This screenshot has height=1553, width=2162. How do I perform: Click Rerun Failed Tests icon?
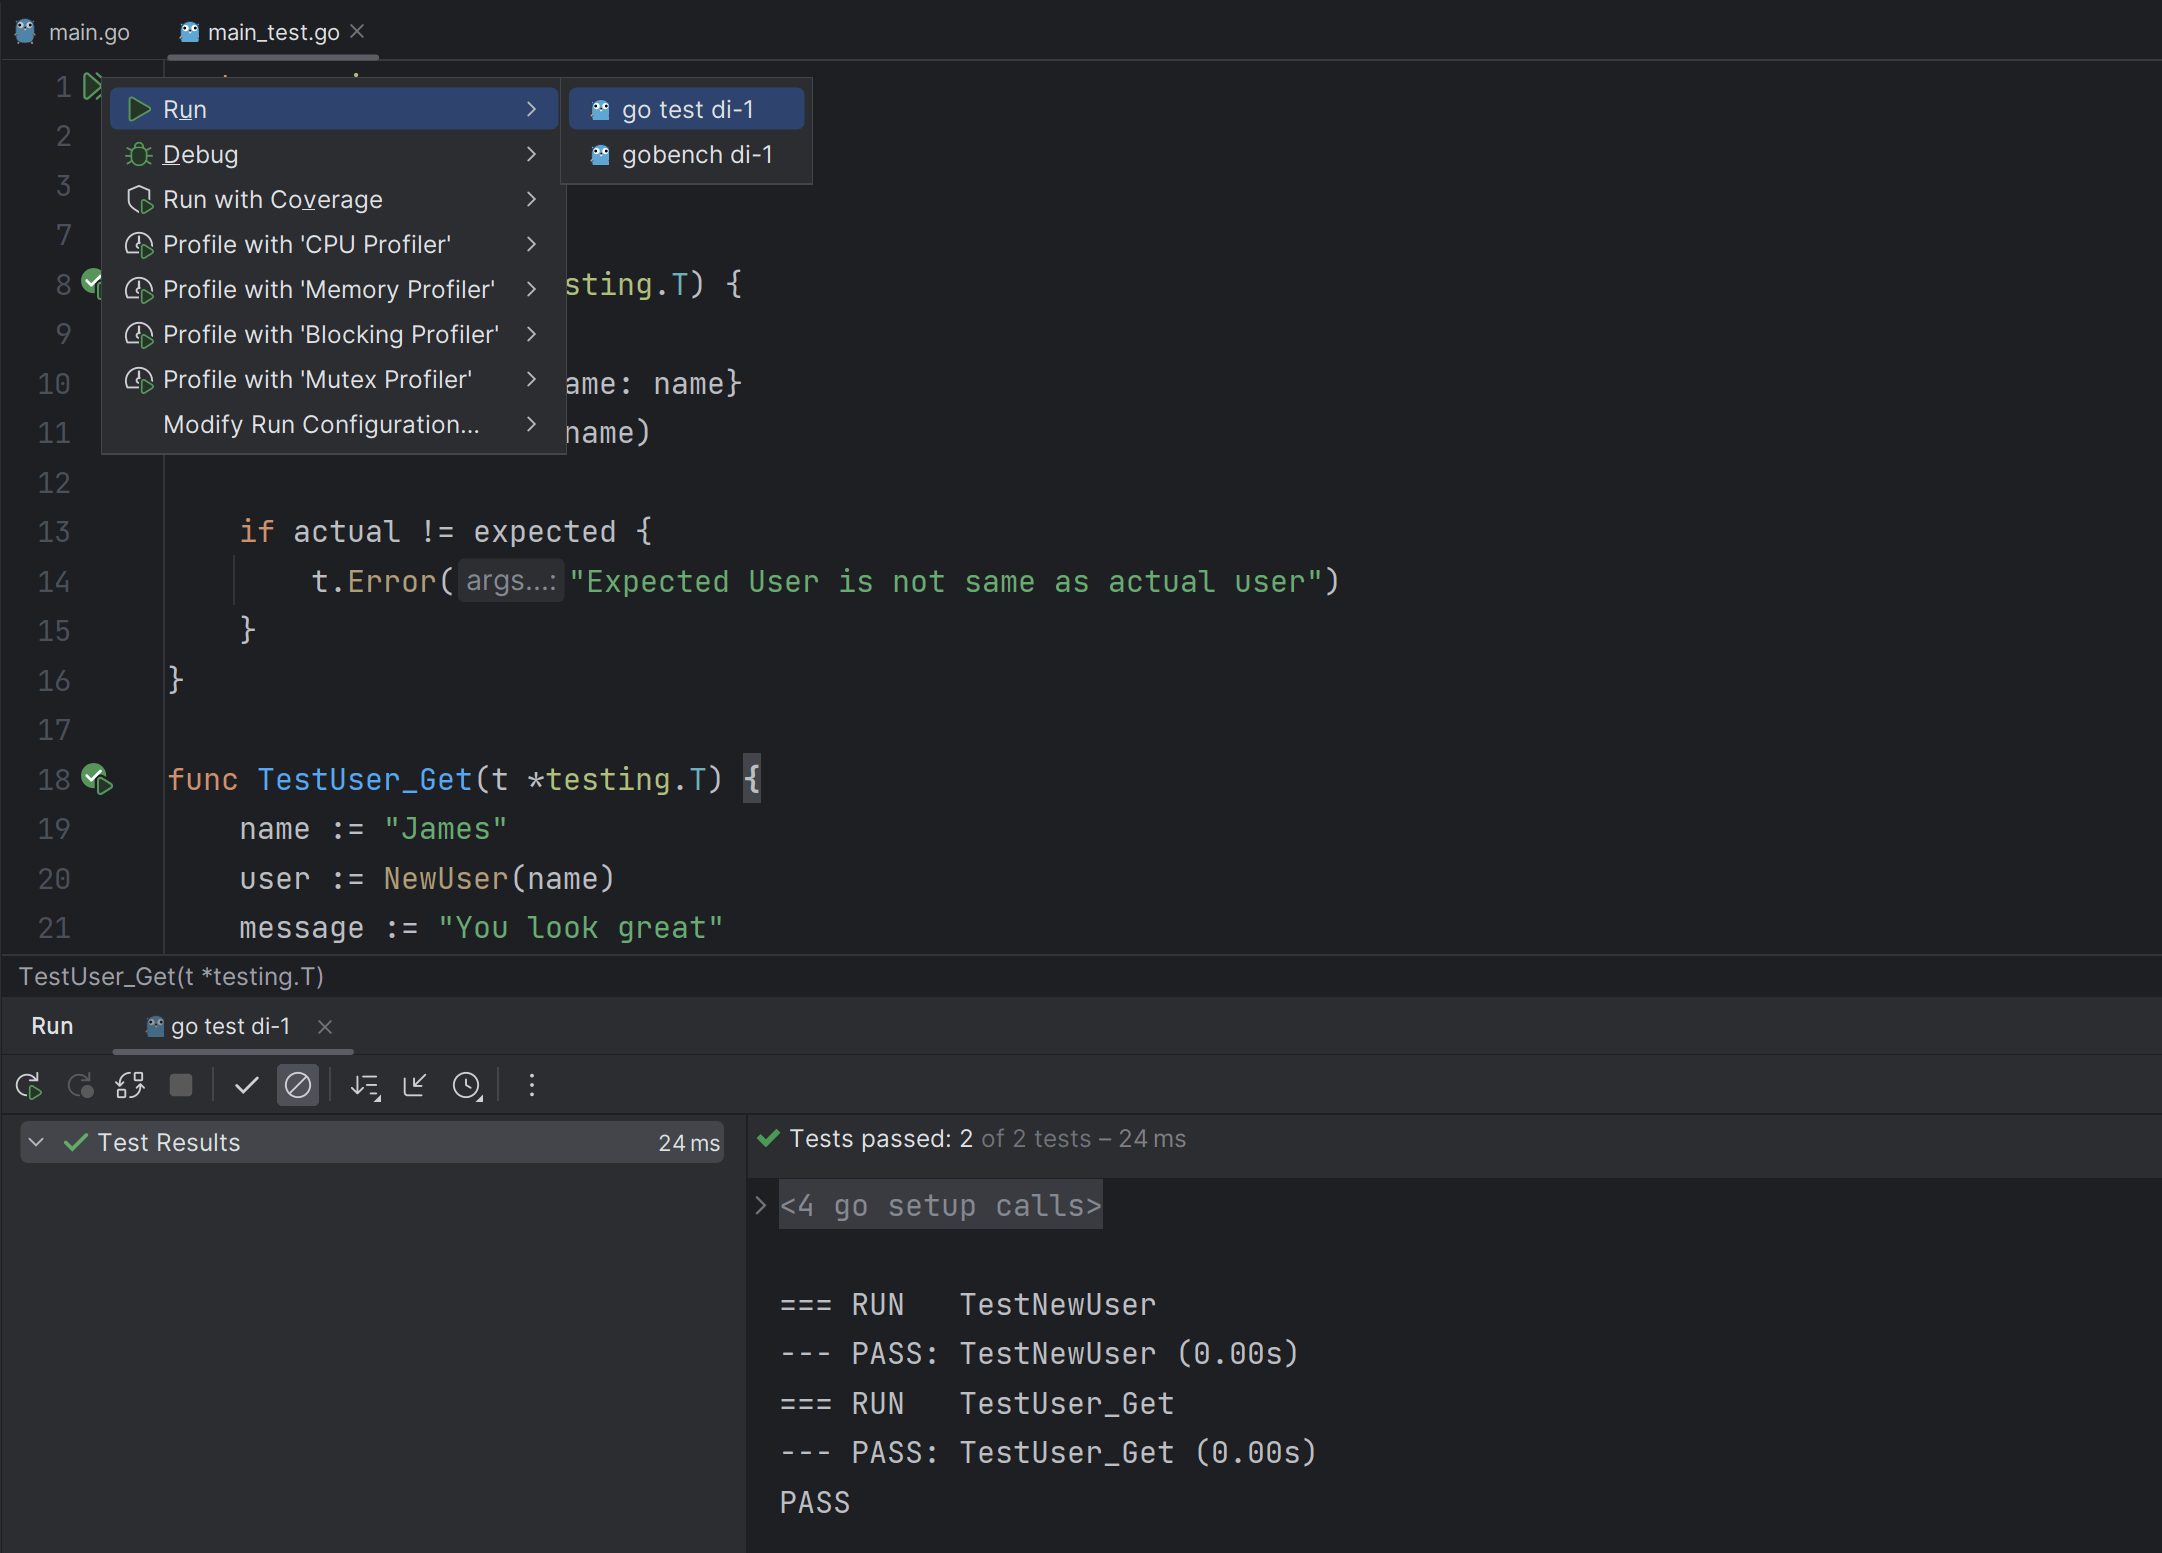80,1085
